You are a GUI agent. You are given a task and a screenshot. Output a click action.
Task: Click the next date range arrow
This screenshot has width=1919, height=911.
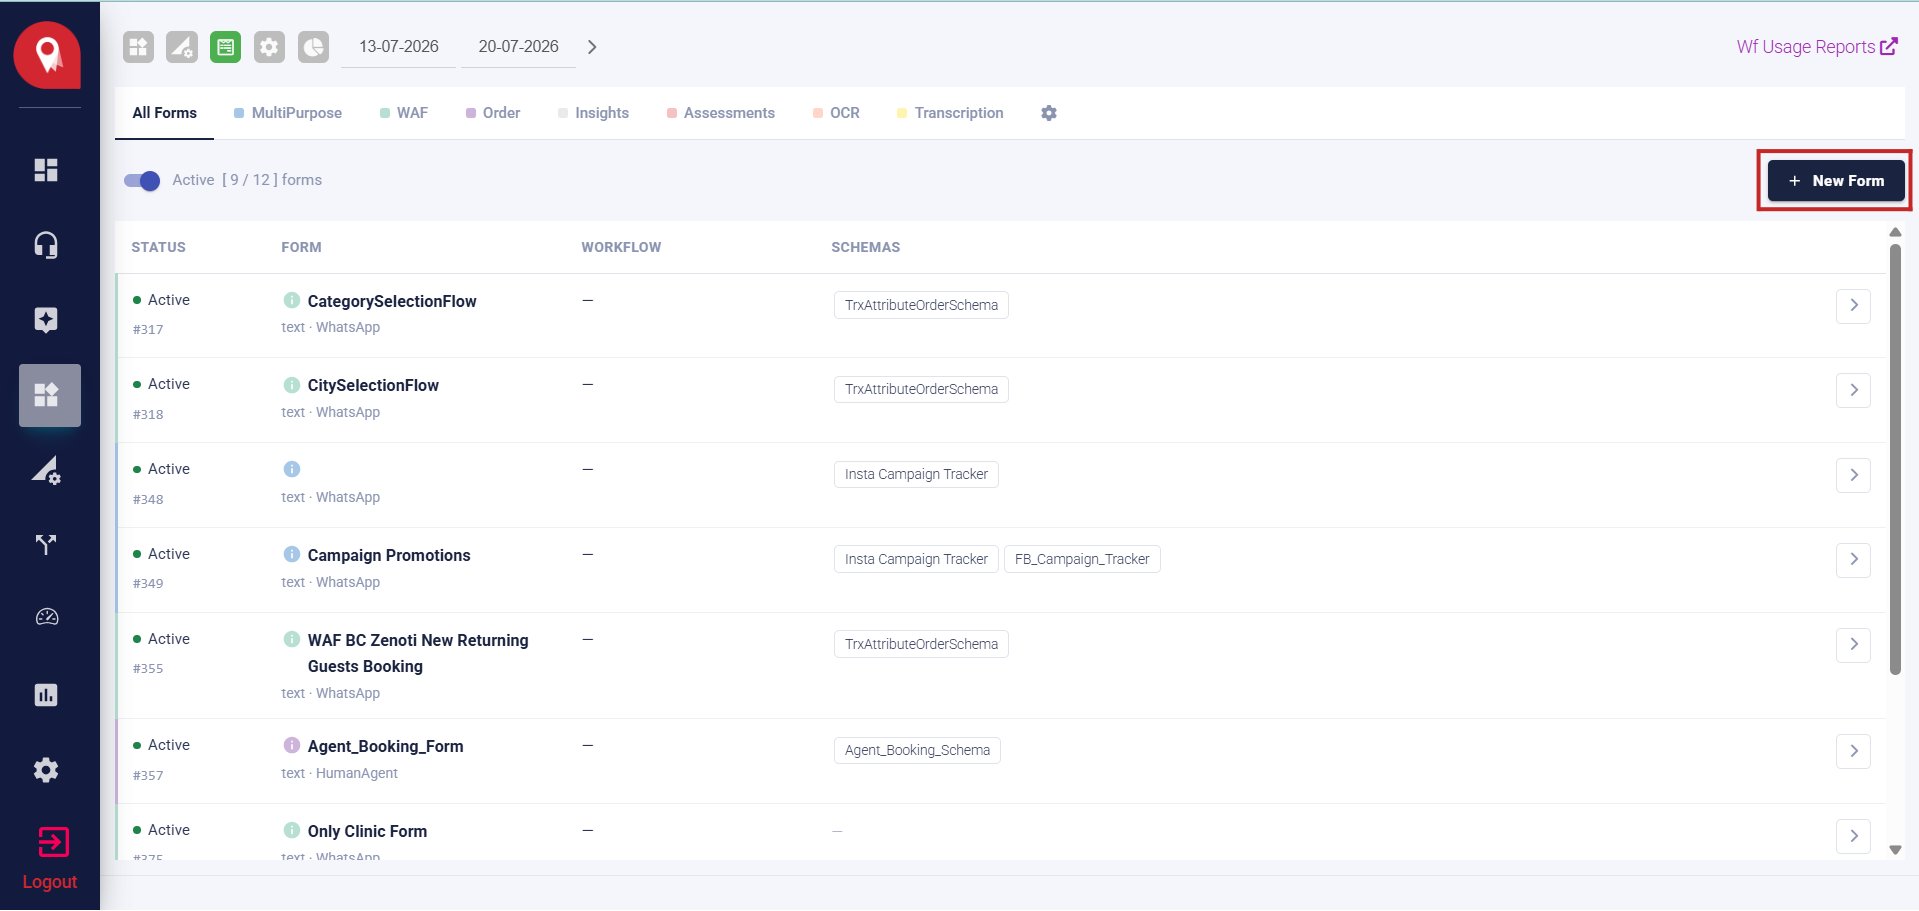coord(592,47)
